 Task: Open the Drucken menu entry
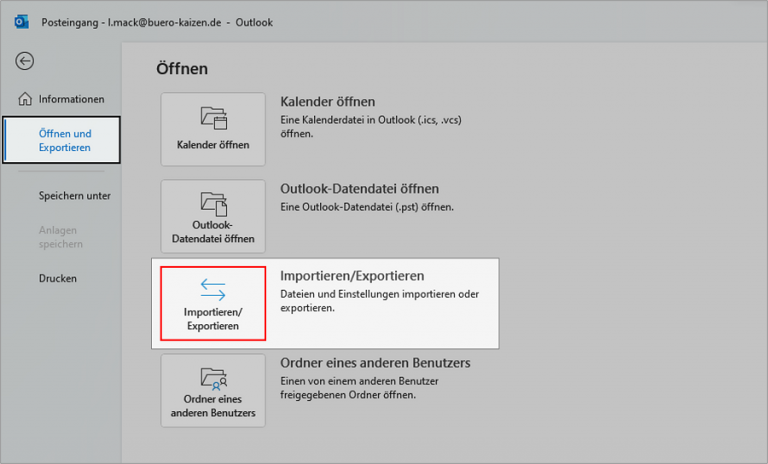(x=58, y=278)
